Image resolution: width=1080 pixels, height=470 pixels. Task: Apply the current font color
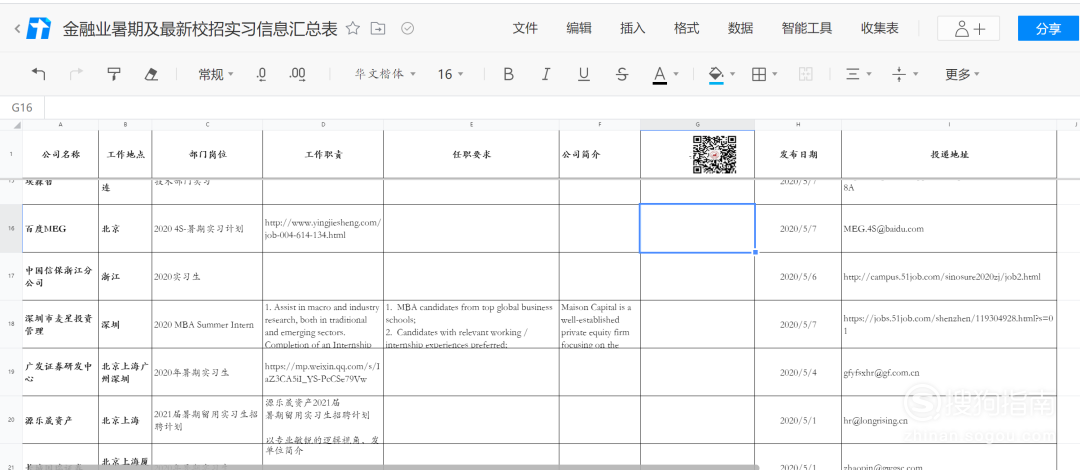point(660,74)
